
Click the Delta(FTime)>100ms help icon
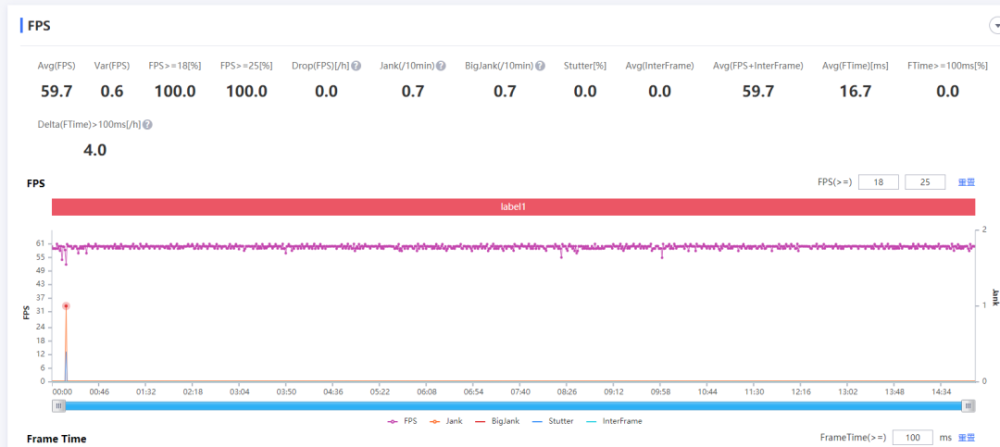pos(147,125)
